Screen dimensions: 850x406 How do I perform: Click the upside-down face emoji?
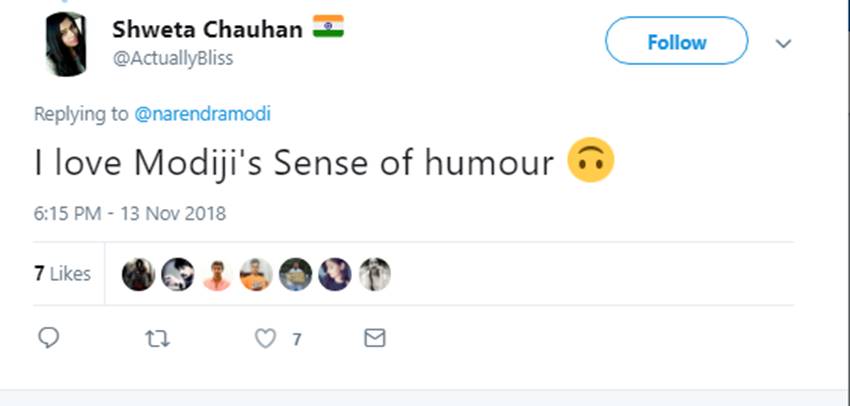590,163
